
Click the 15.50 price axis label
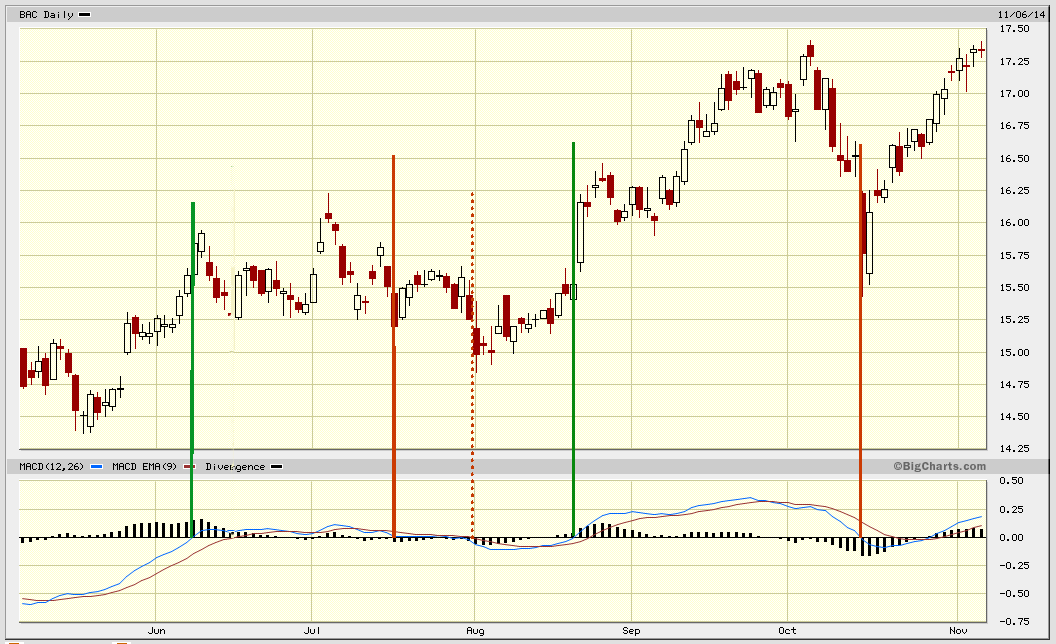coord(1014,288)
